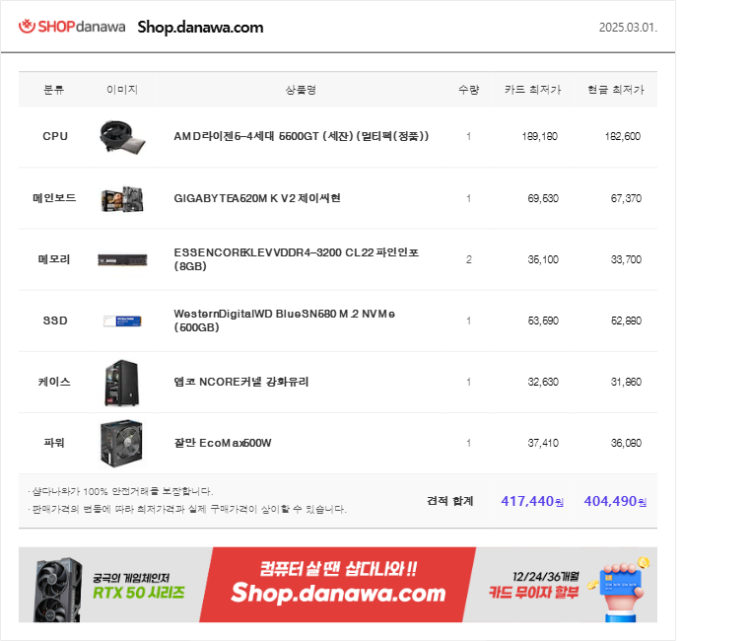Click the 카드 최저가 column header

(532, 89)
